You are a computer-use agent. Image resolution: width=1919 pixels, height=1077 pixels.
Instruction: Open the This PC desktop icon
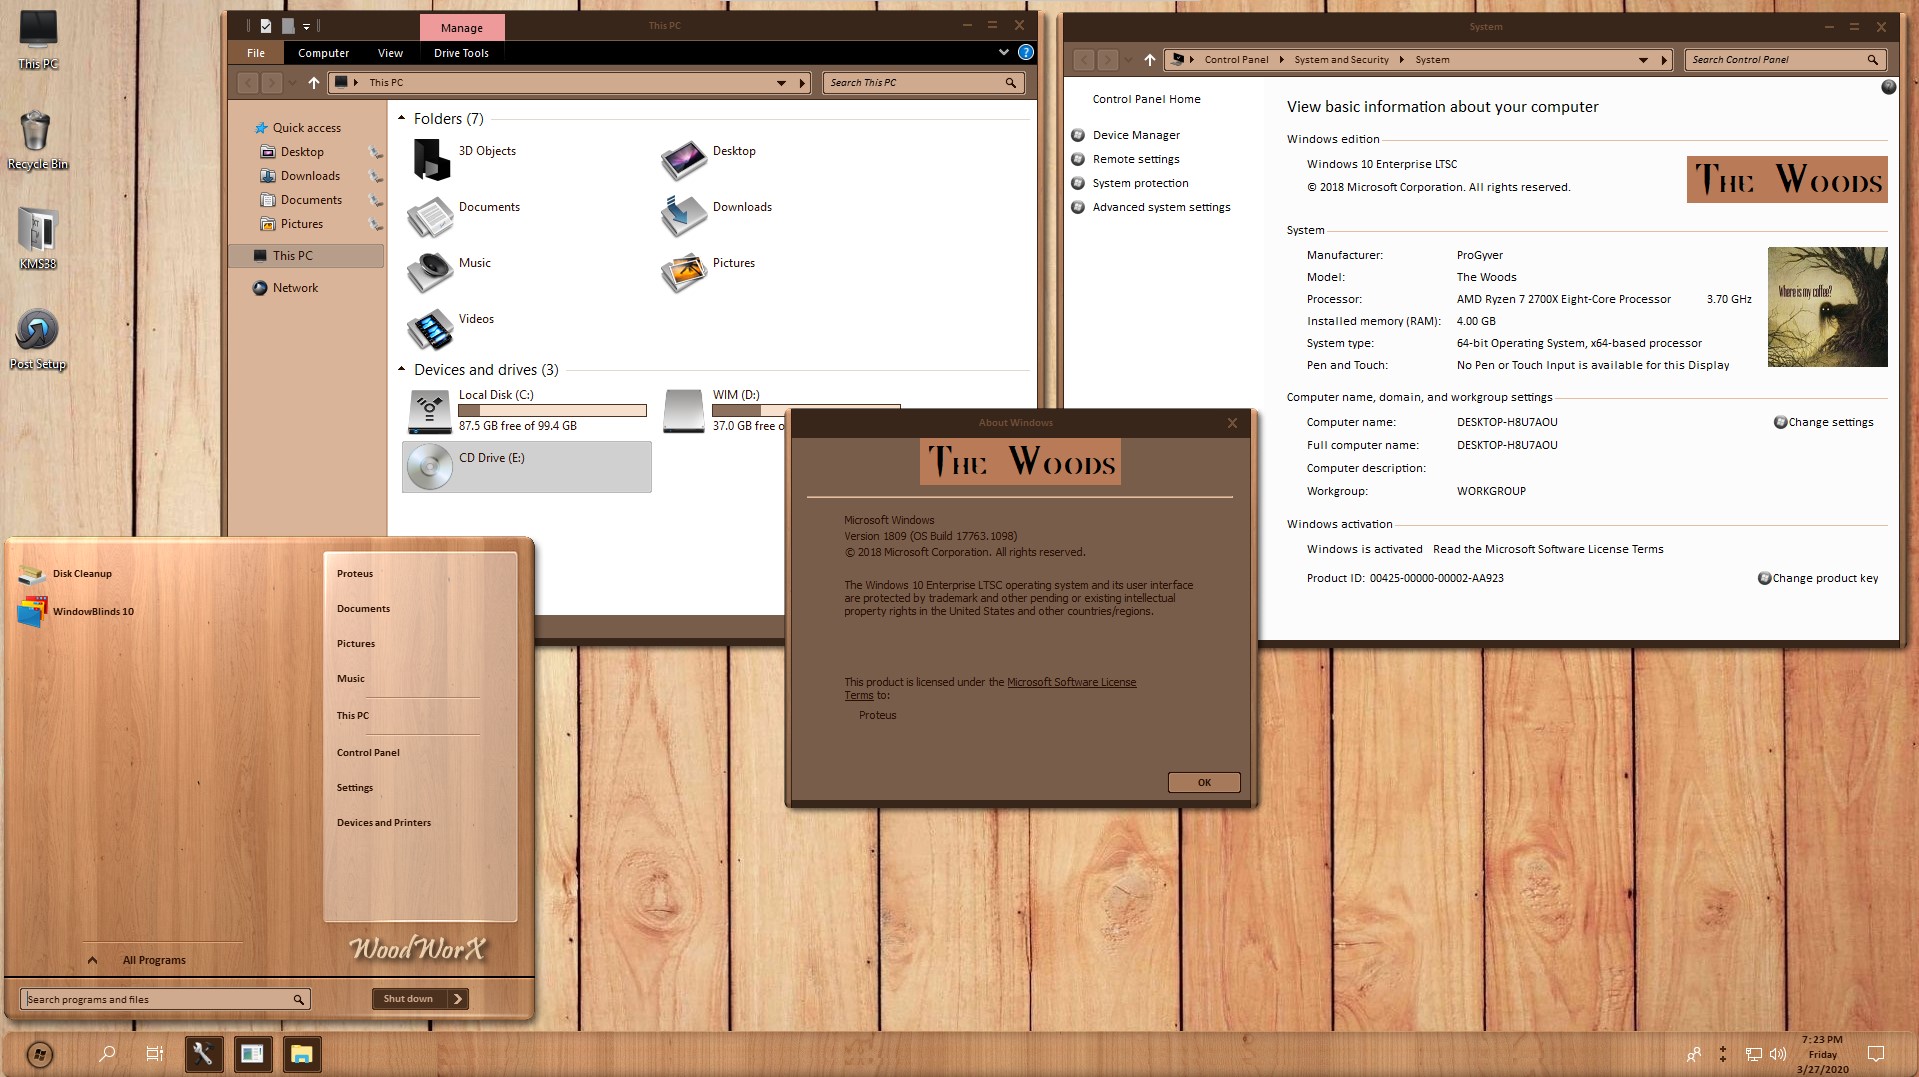[37, 40]
